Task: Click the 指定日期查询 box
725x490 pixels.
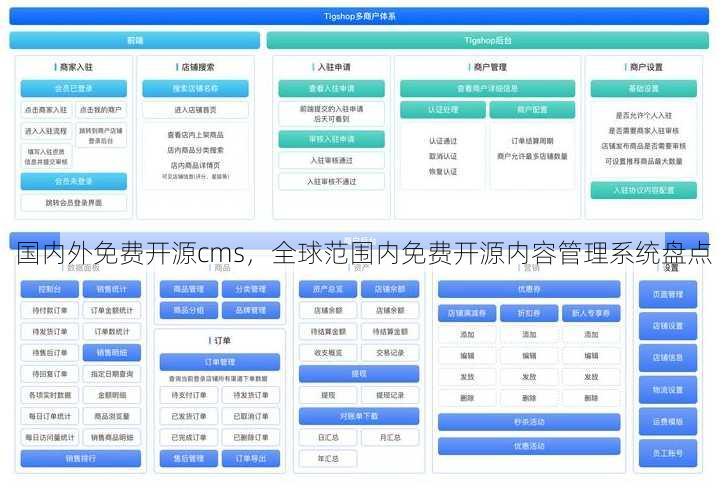Action: tap(111, 374)
